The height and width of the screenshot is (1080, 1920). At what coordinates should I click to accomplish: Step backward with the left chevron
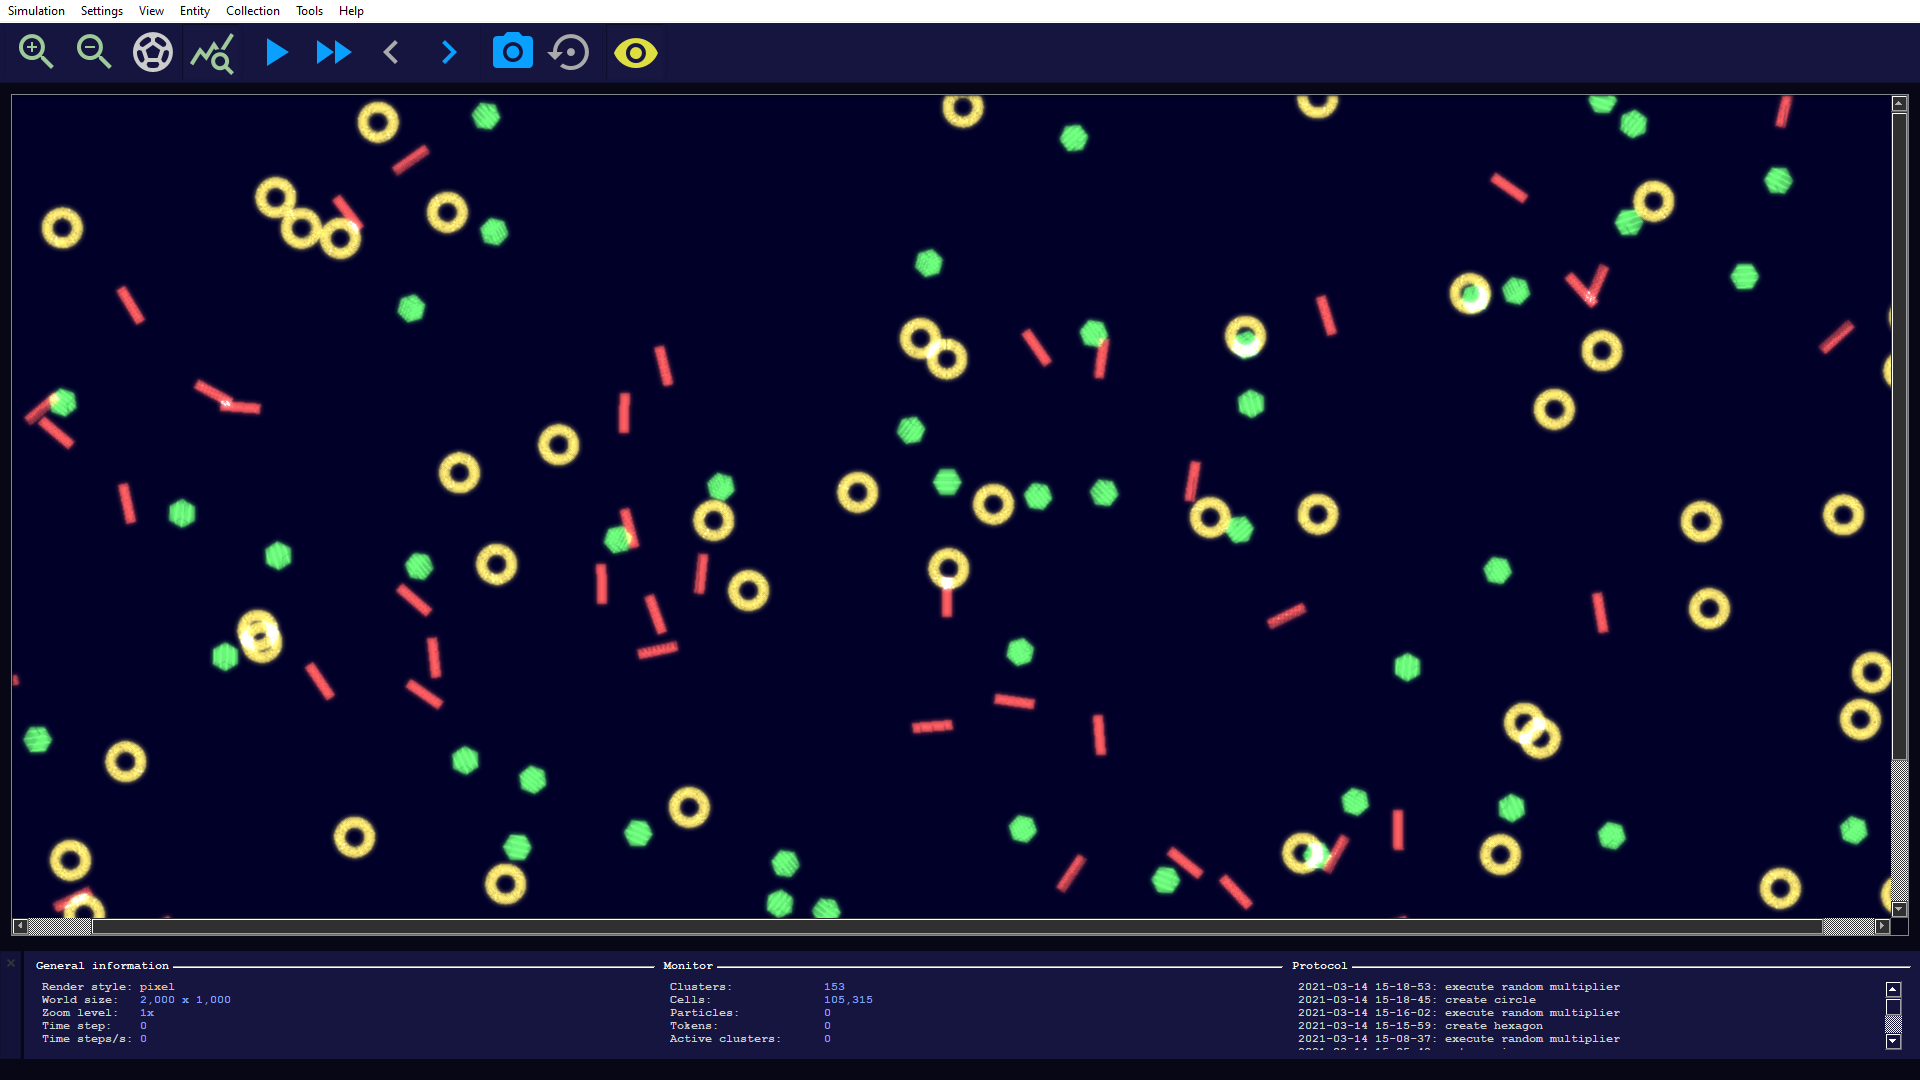pyautogui.click(x=391, y=52)
